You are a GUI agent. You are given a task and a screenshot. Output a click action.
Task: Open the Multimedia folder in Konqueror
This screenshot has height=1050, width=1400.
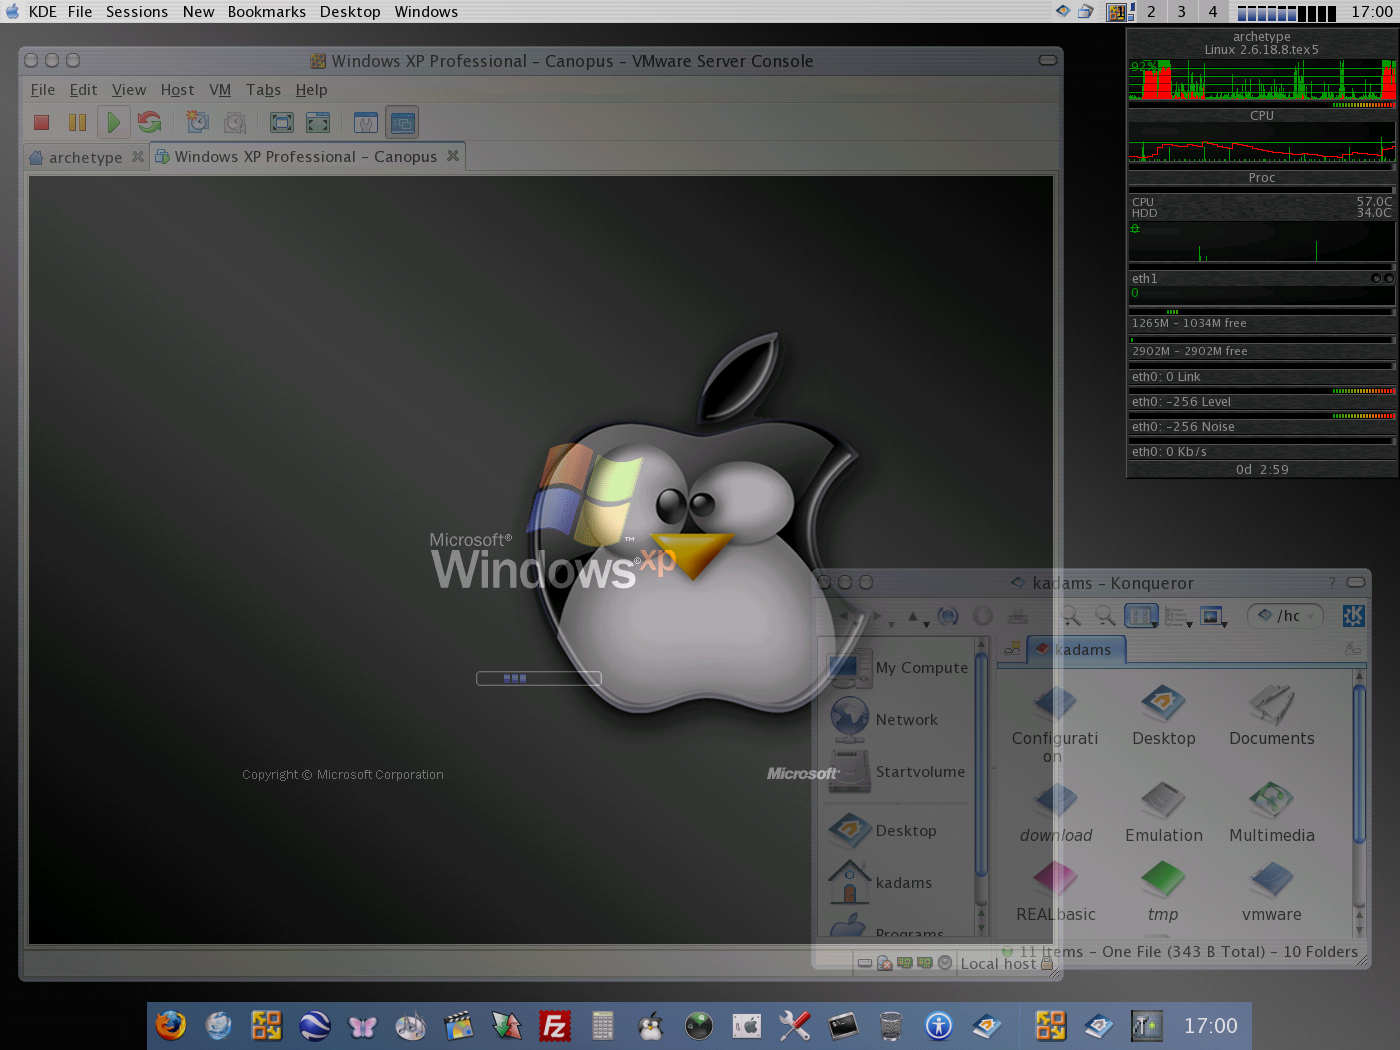(1271, 812)
